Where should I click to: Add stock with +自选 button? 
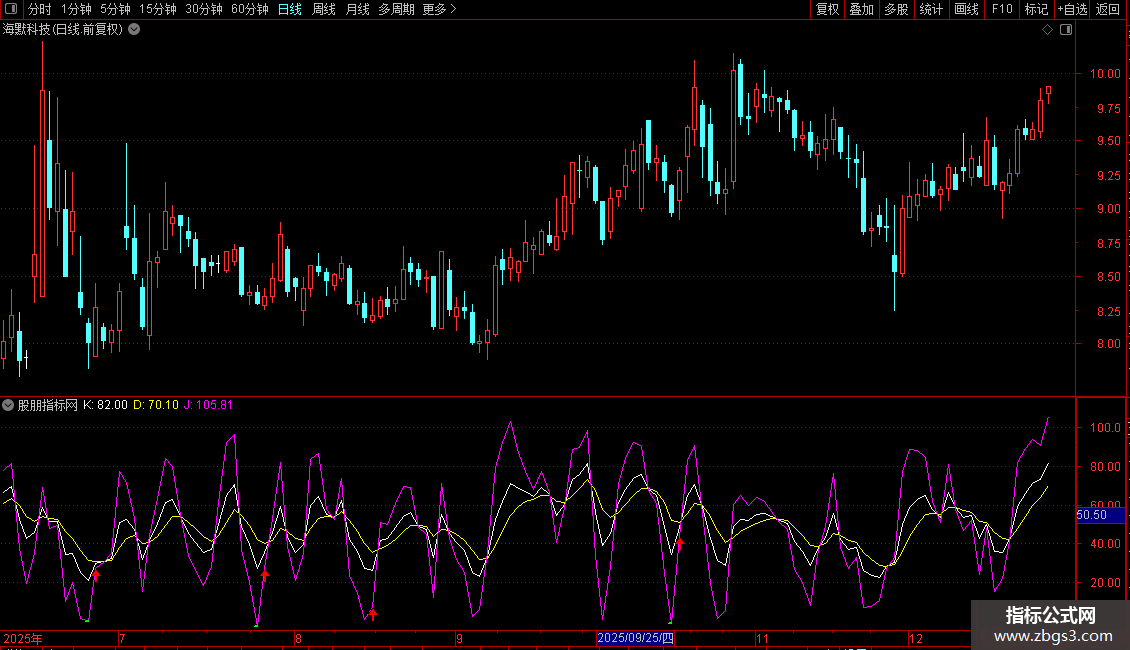point(1072,10)
